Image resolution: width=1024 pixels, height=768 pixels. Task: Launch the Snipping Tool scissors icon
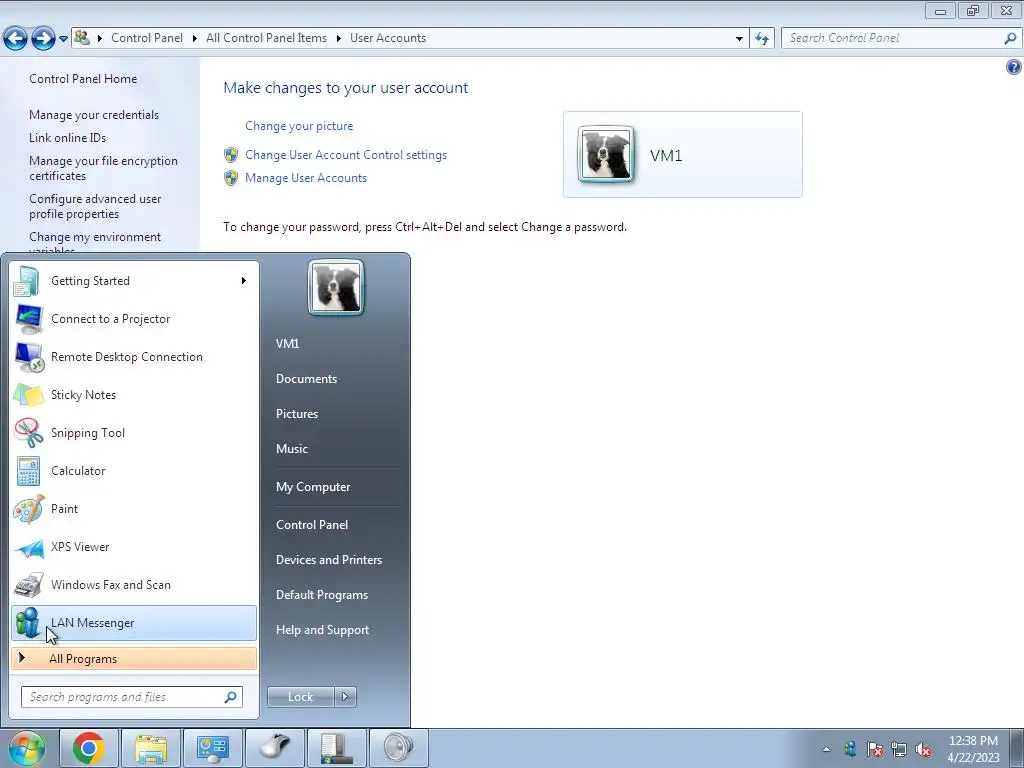point(28,433)
